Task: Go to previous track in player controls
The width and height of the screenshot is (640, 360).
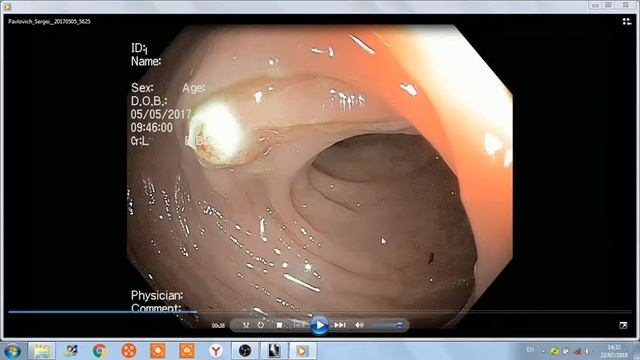Action: pos(299,325)
